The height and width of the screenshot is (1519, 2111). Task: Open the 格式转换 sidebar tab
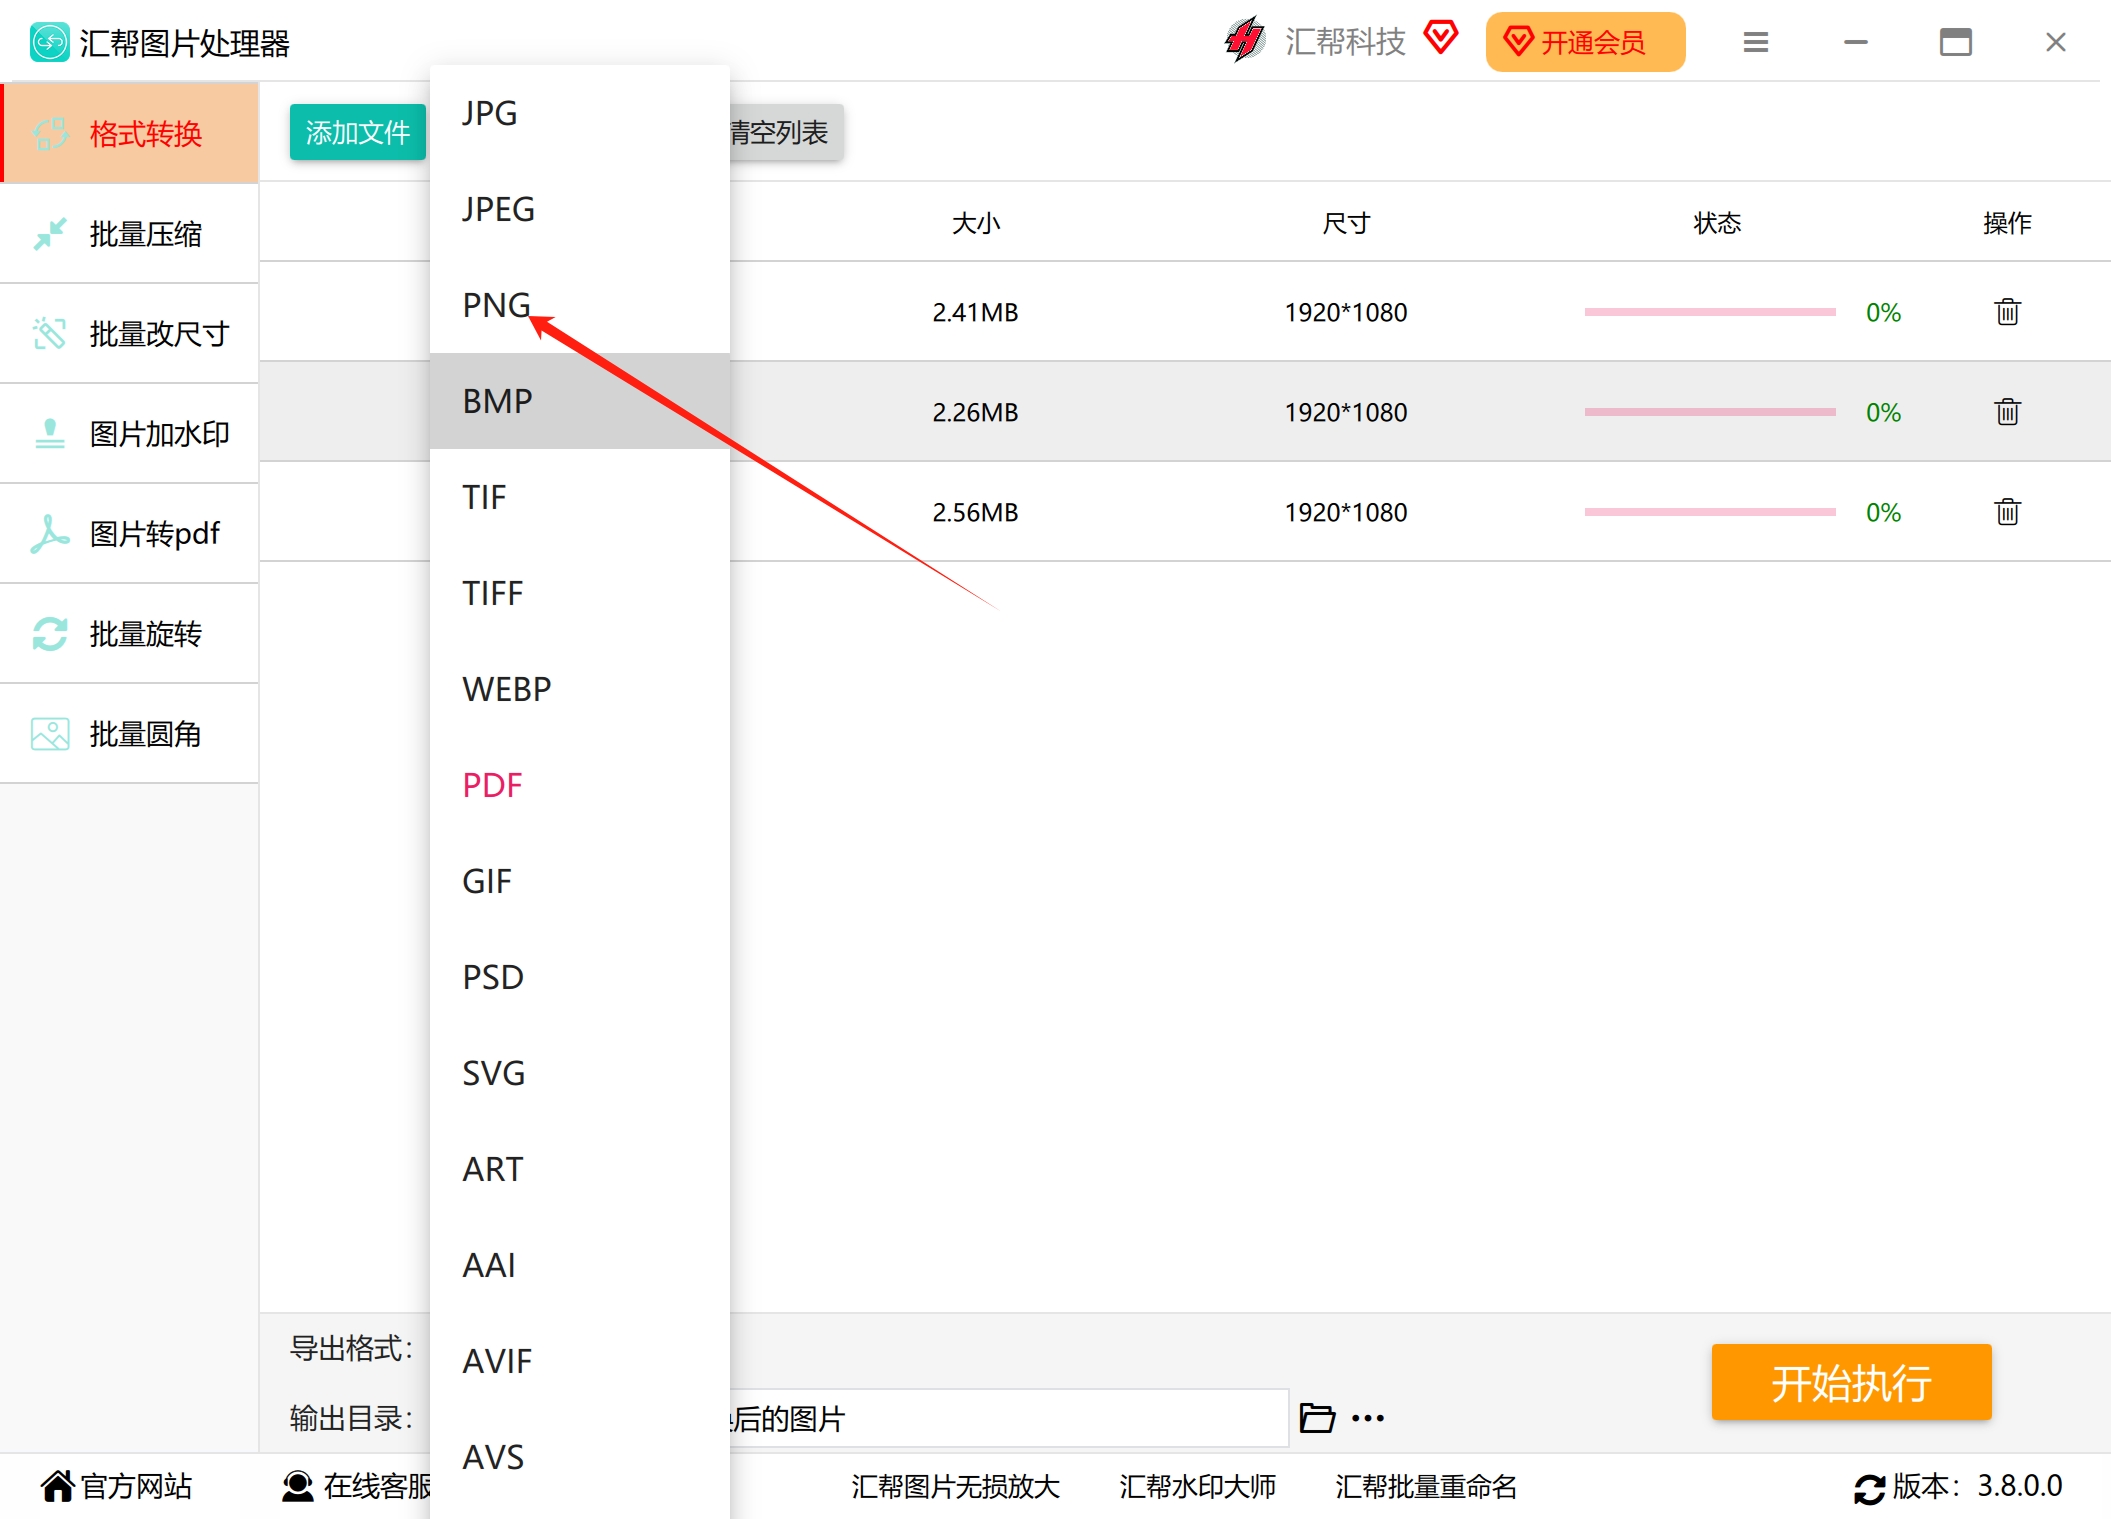(x=130, y=133)
